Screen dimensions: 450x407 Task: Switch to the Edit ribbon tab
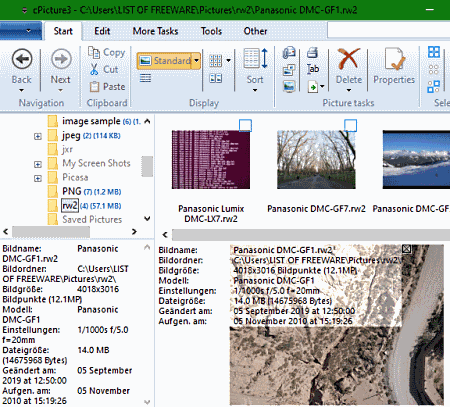point(102,31)
